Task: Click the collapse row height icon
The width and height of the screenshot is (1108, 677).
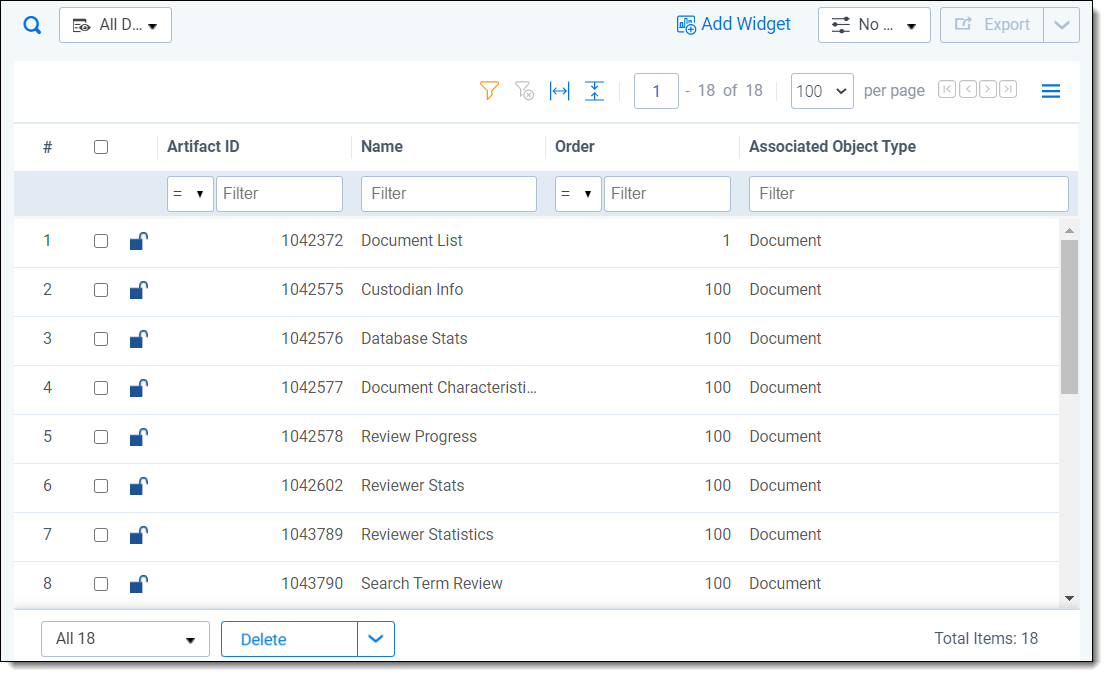Action: 595,91
